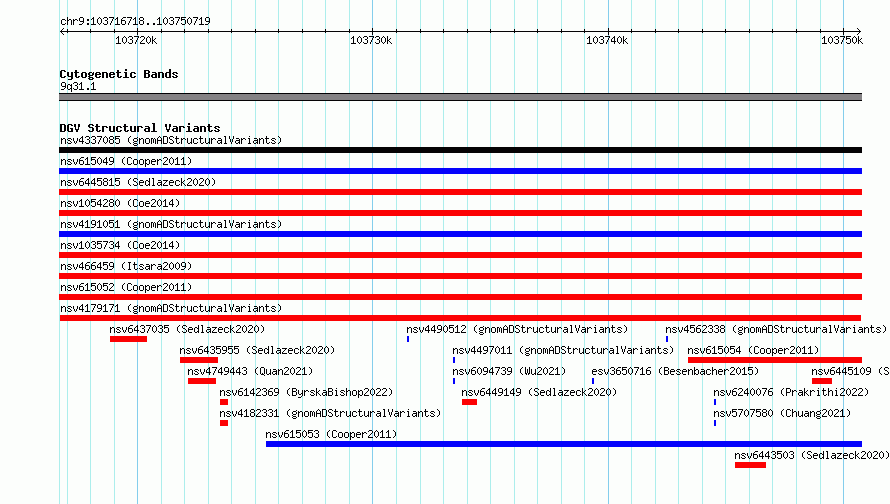
Task: Click the Cytogenetic Bands track title
Action: (119, 74)
